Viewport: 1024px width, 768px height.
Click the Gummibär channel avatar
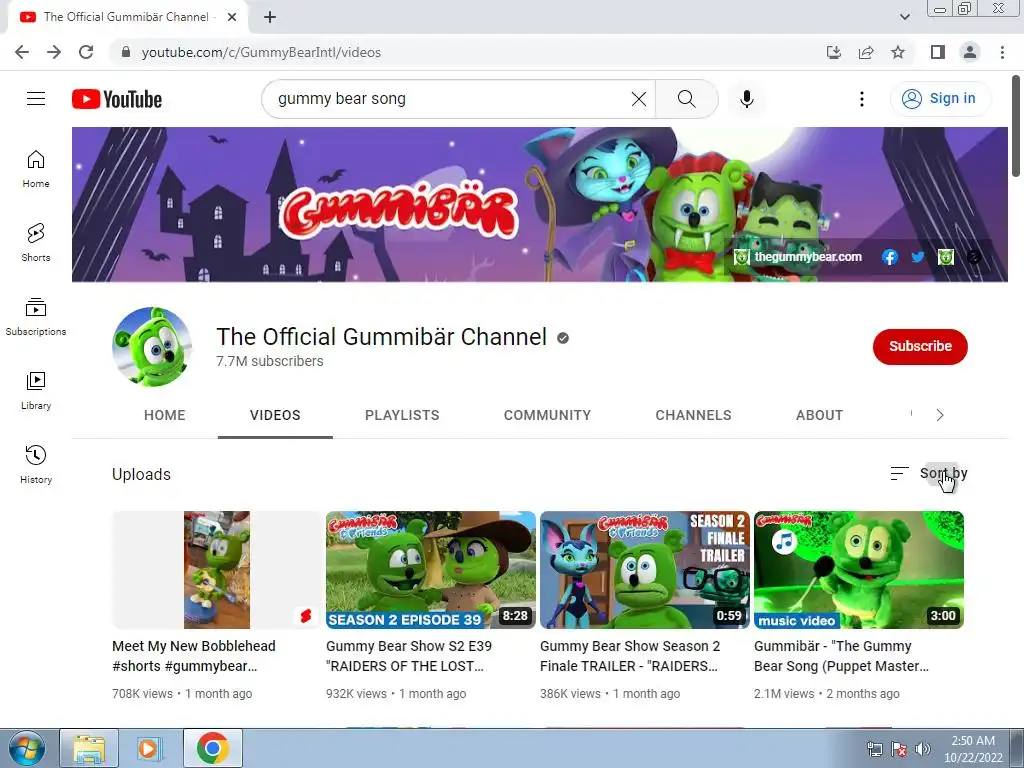point(152,347)
